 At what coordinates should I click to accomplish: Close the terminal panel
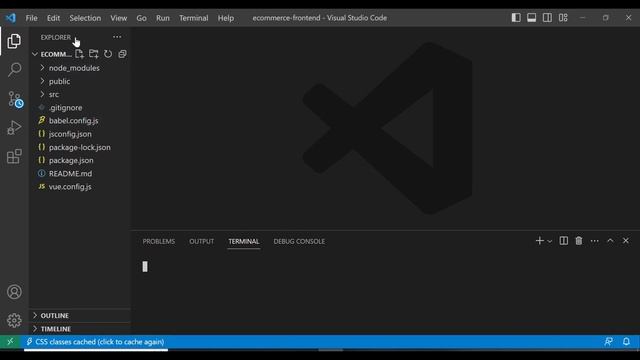626,241
